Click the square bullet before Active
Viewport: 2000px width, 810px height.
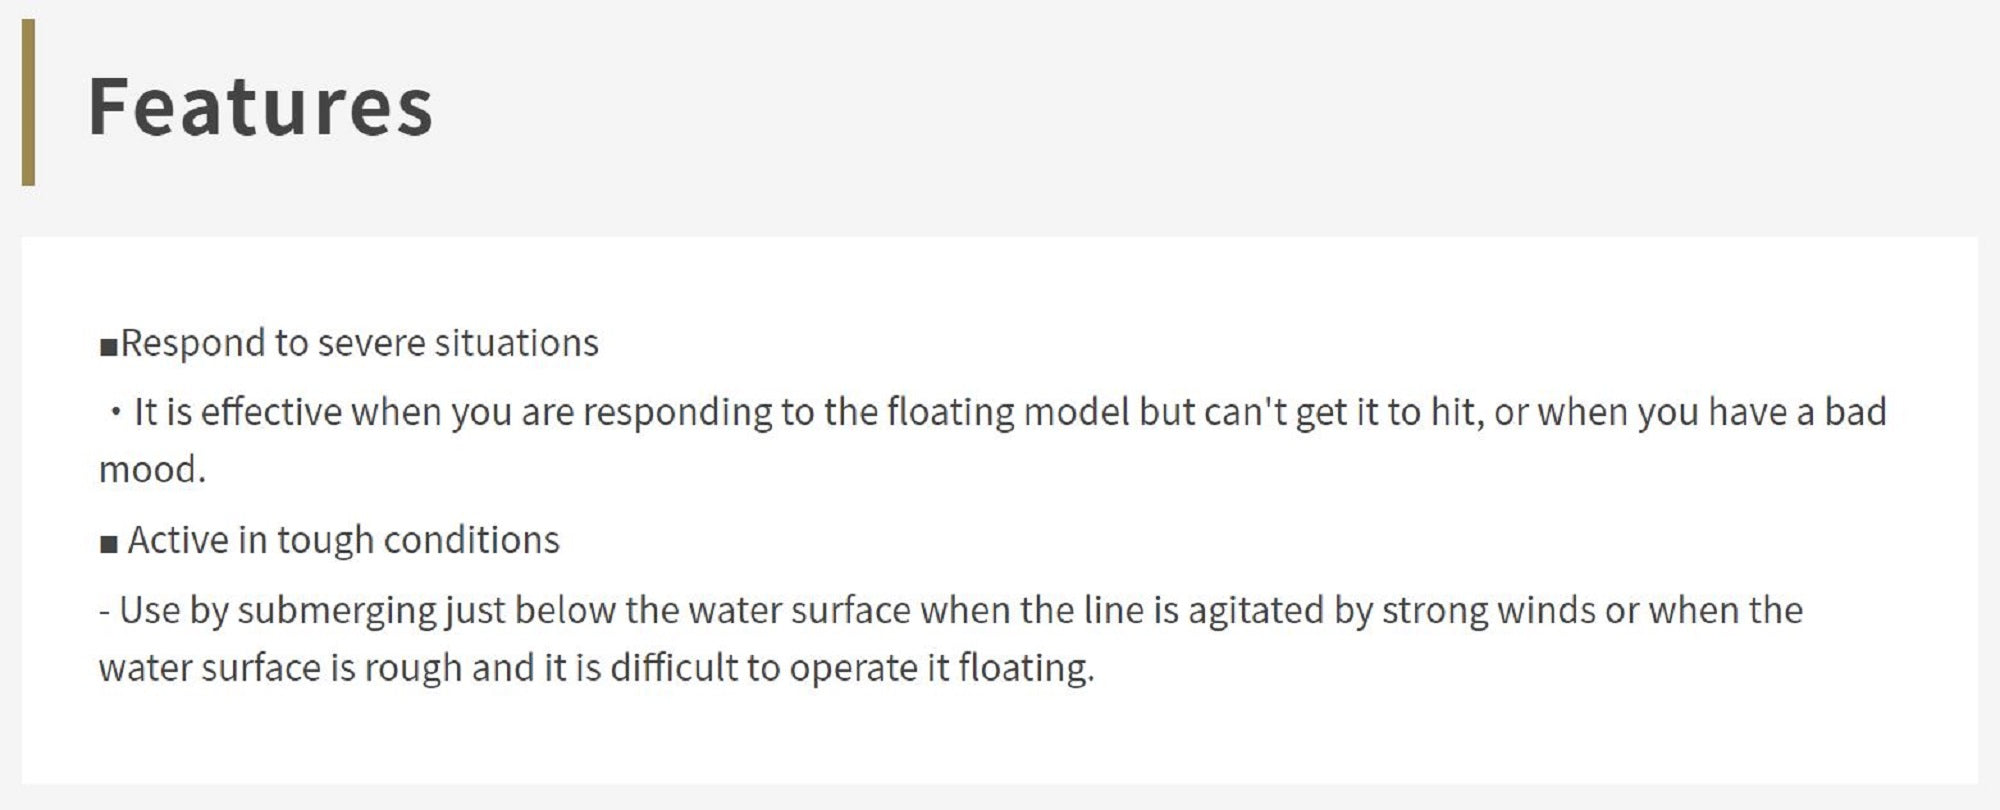[x=108, y=544]
